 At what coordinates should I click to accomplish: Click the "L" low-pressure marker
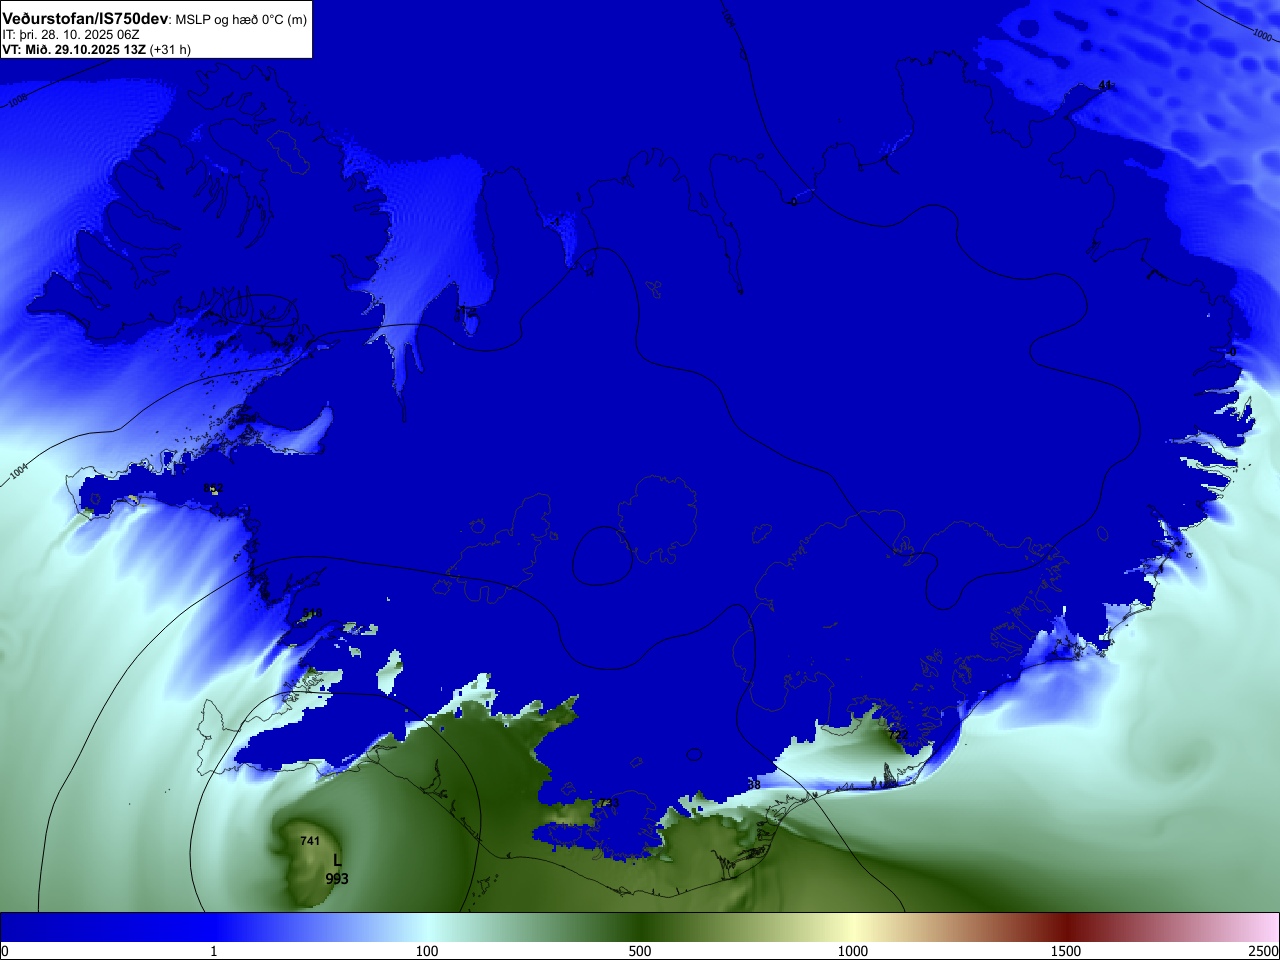tap(337, 861)
